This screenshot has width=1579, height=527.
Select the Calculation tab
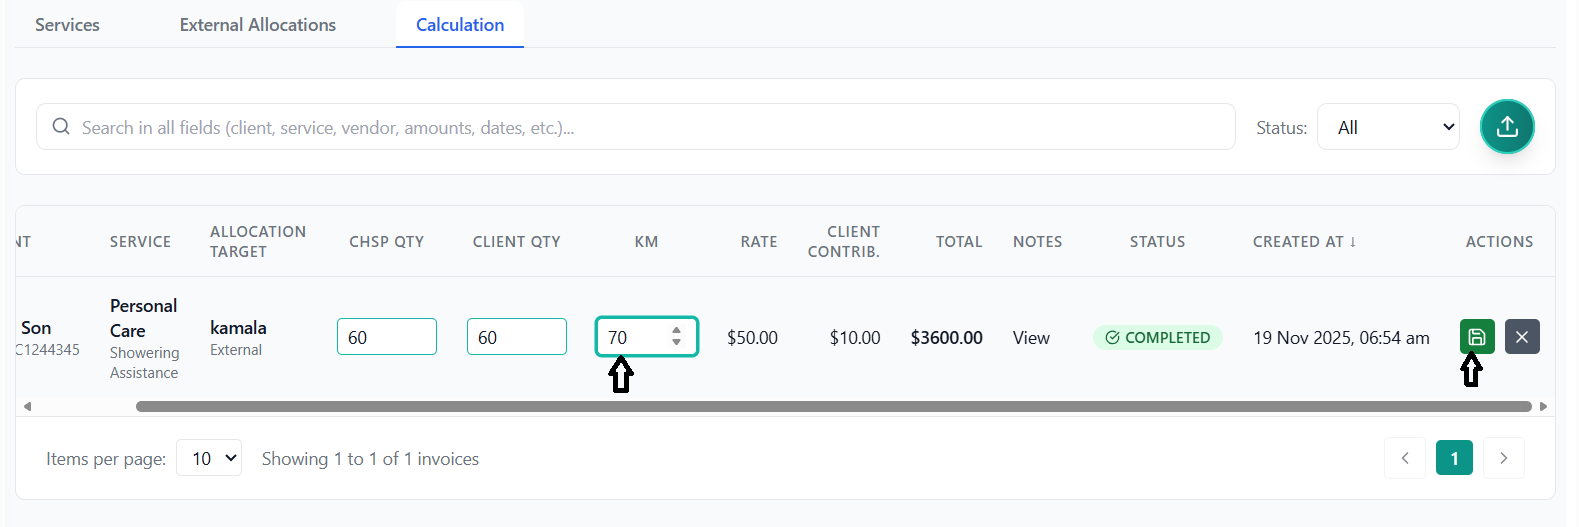(x=460, y=25)
